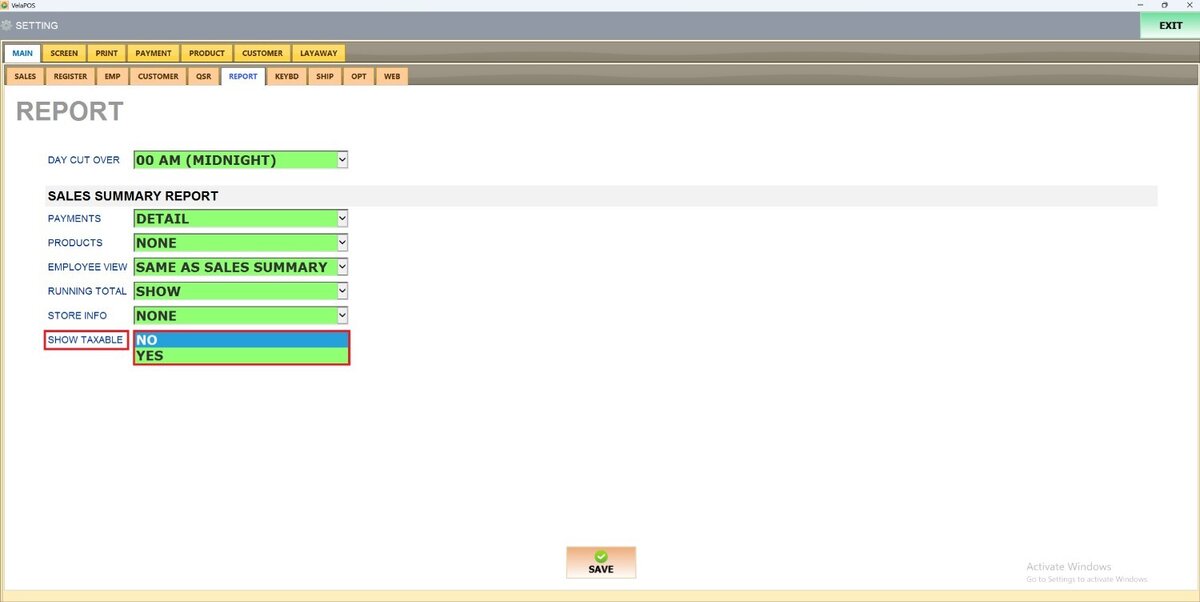This screenshot has width=1200, height=602.
Task: Choose NO in the SHOW TAXABLE list
Action: 241,340
